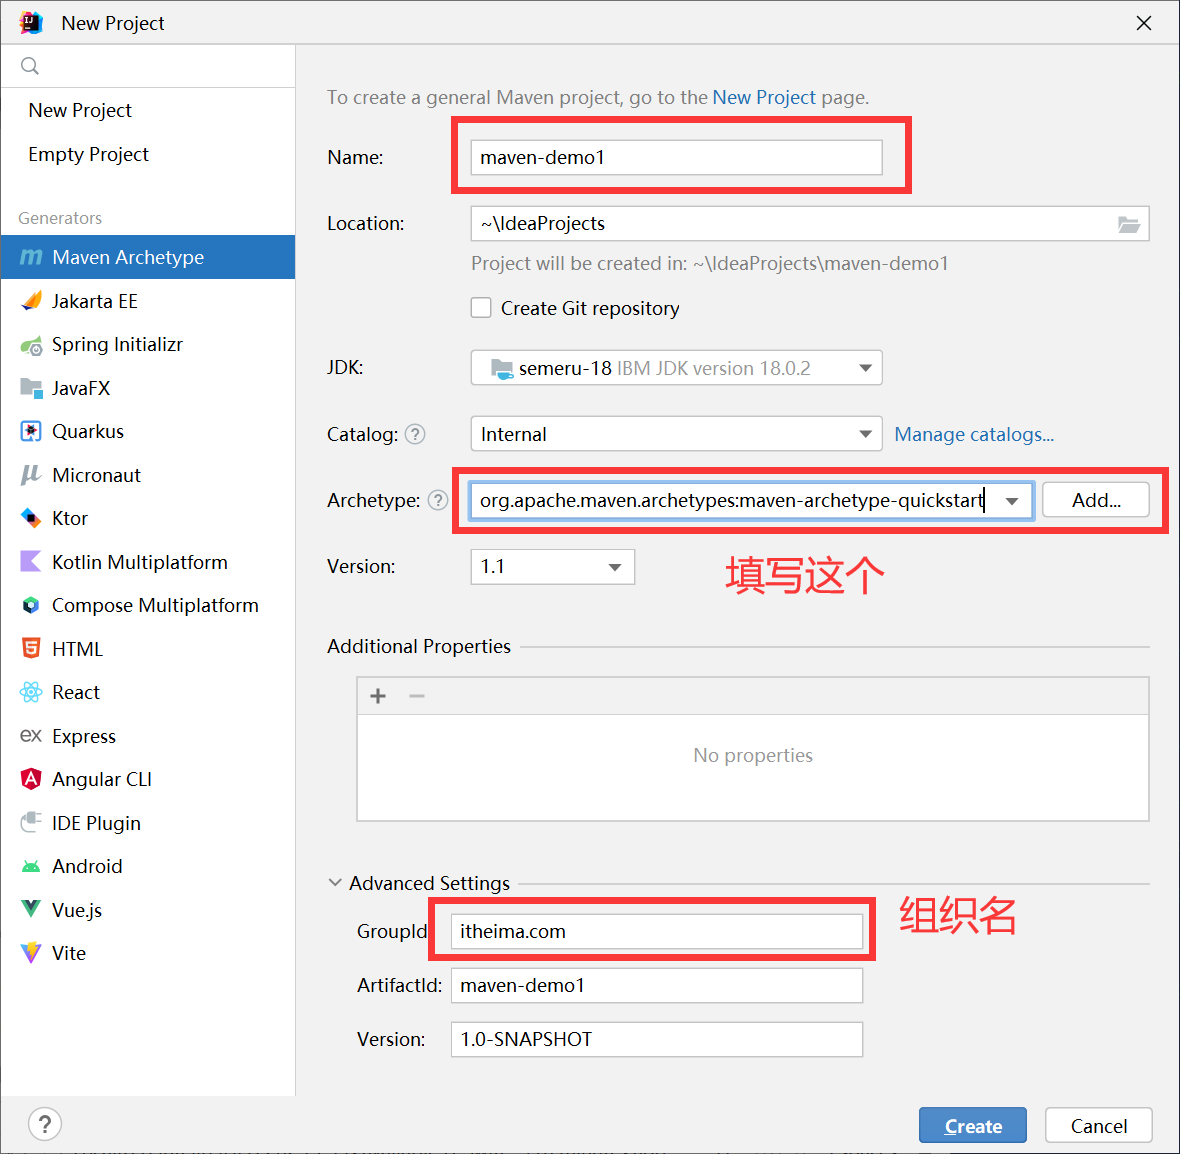The height and width of the screenshot is (1154, 1180).
Task: Click the Micronaut icon
Action: (31, 475)
